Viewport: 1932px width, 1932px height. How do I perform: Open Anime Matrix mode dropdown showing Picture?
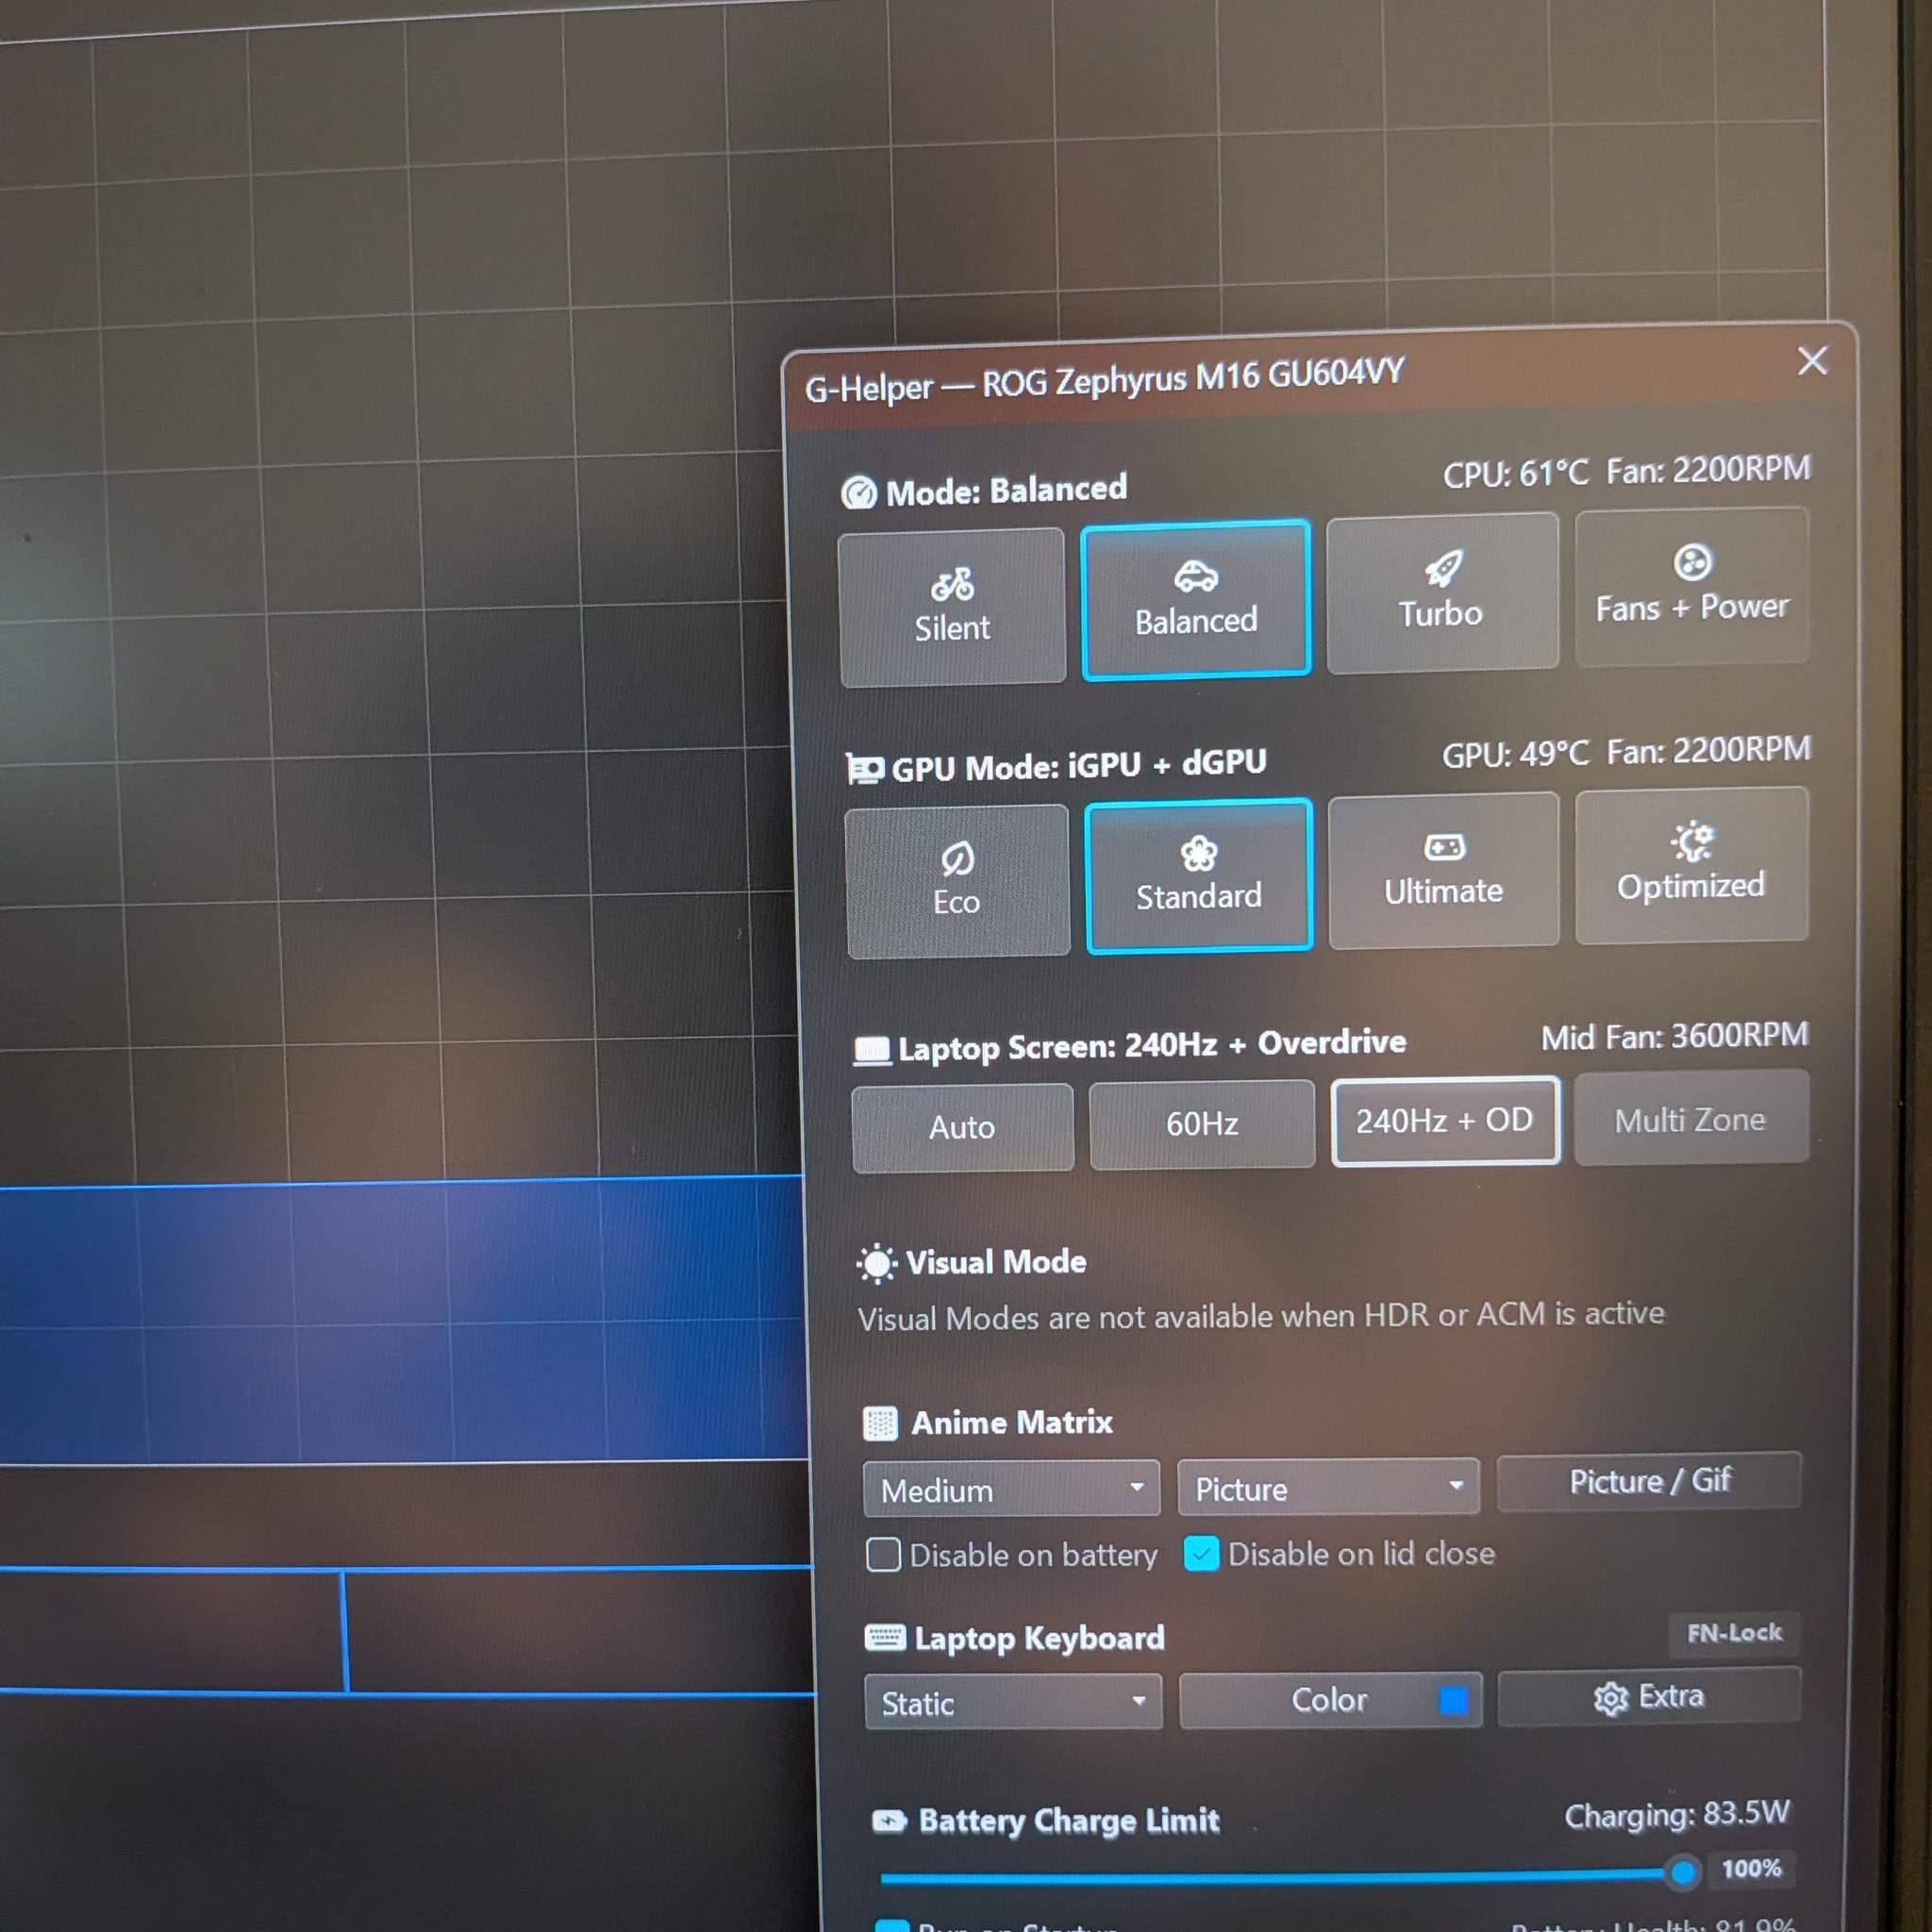[1328, 1488]
